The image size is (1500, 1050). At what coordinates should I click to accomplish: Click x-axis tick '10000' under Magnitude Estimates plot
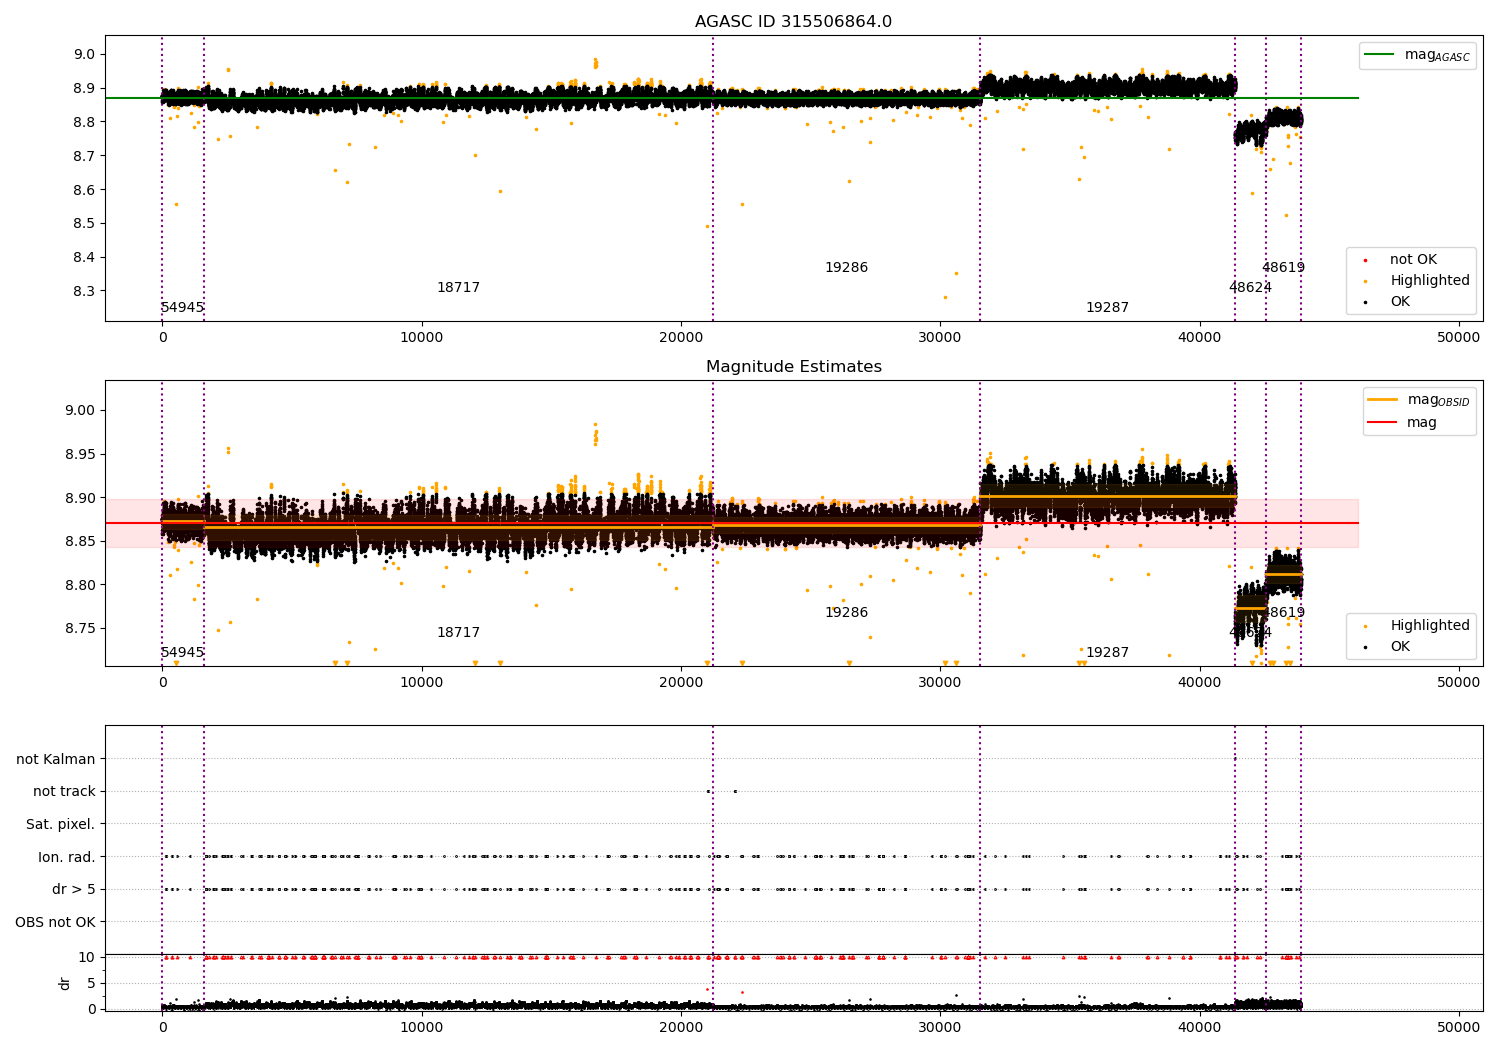click(422, 683)
